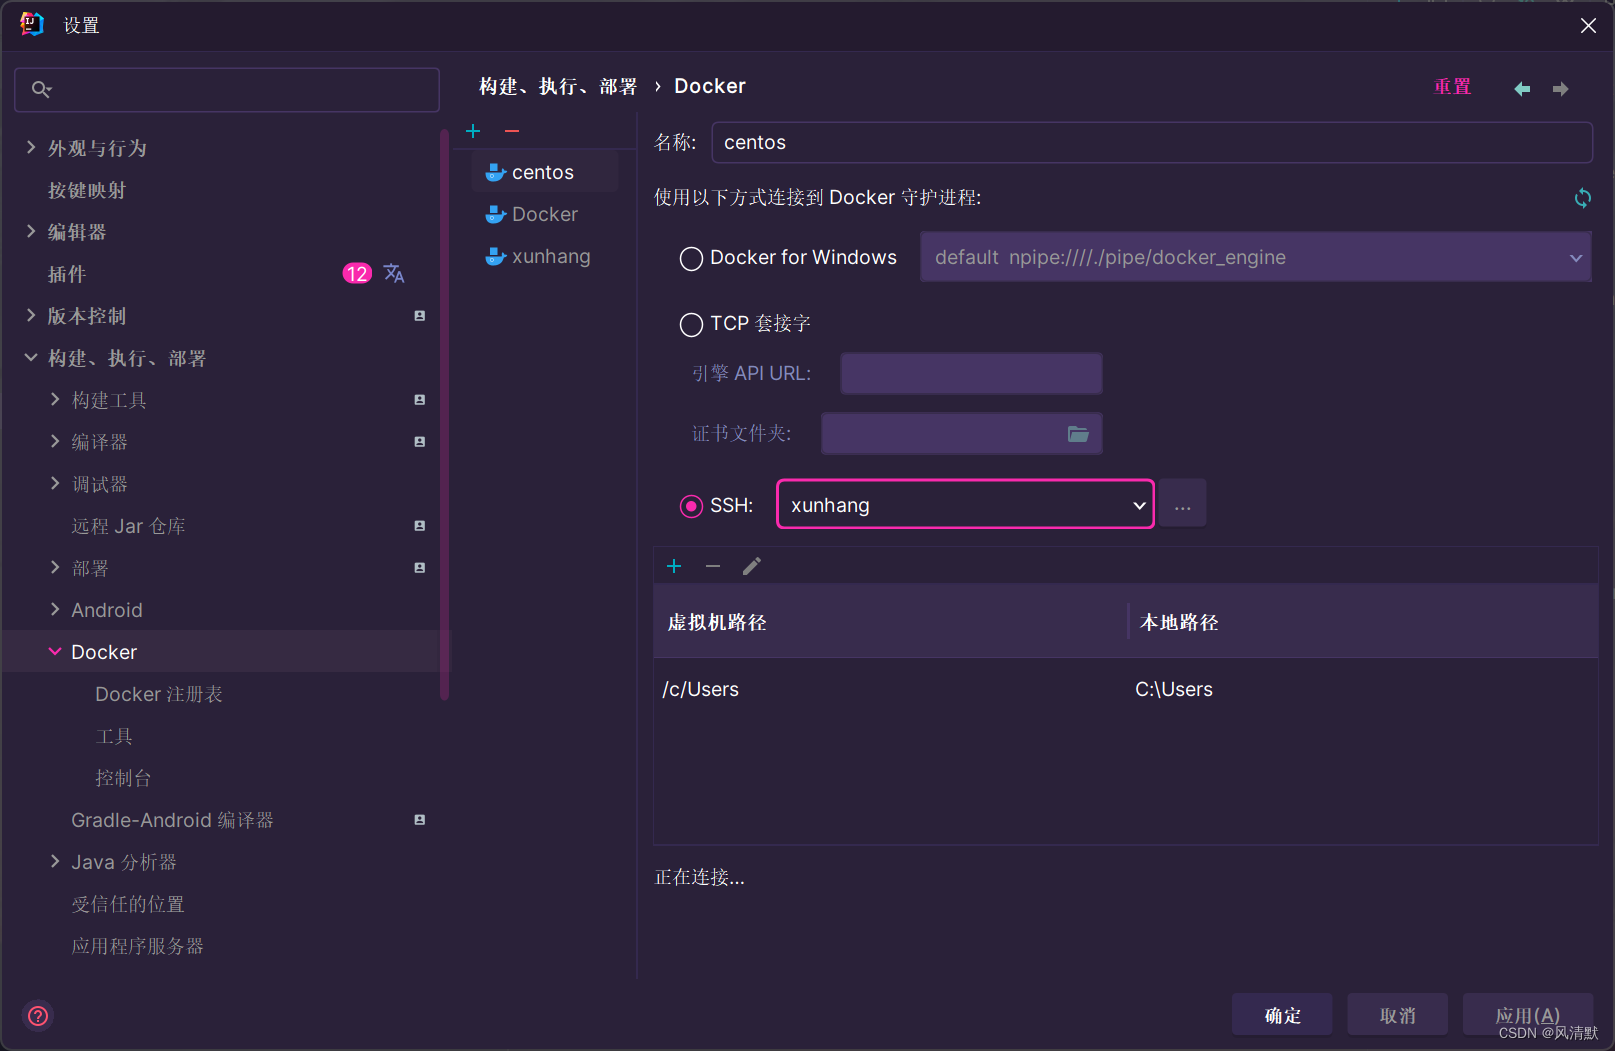The width and height of the screenshot is (1615, 1051).
Task: Click the back navigation arrow near 重置
Action: coord(1521,88)
